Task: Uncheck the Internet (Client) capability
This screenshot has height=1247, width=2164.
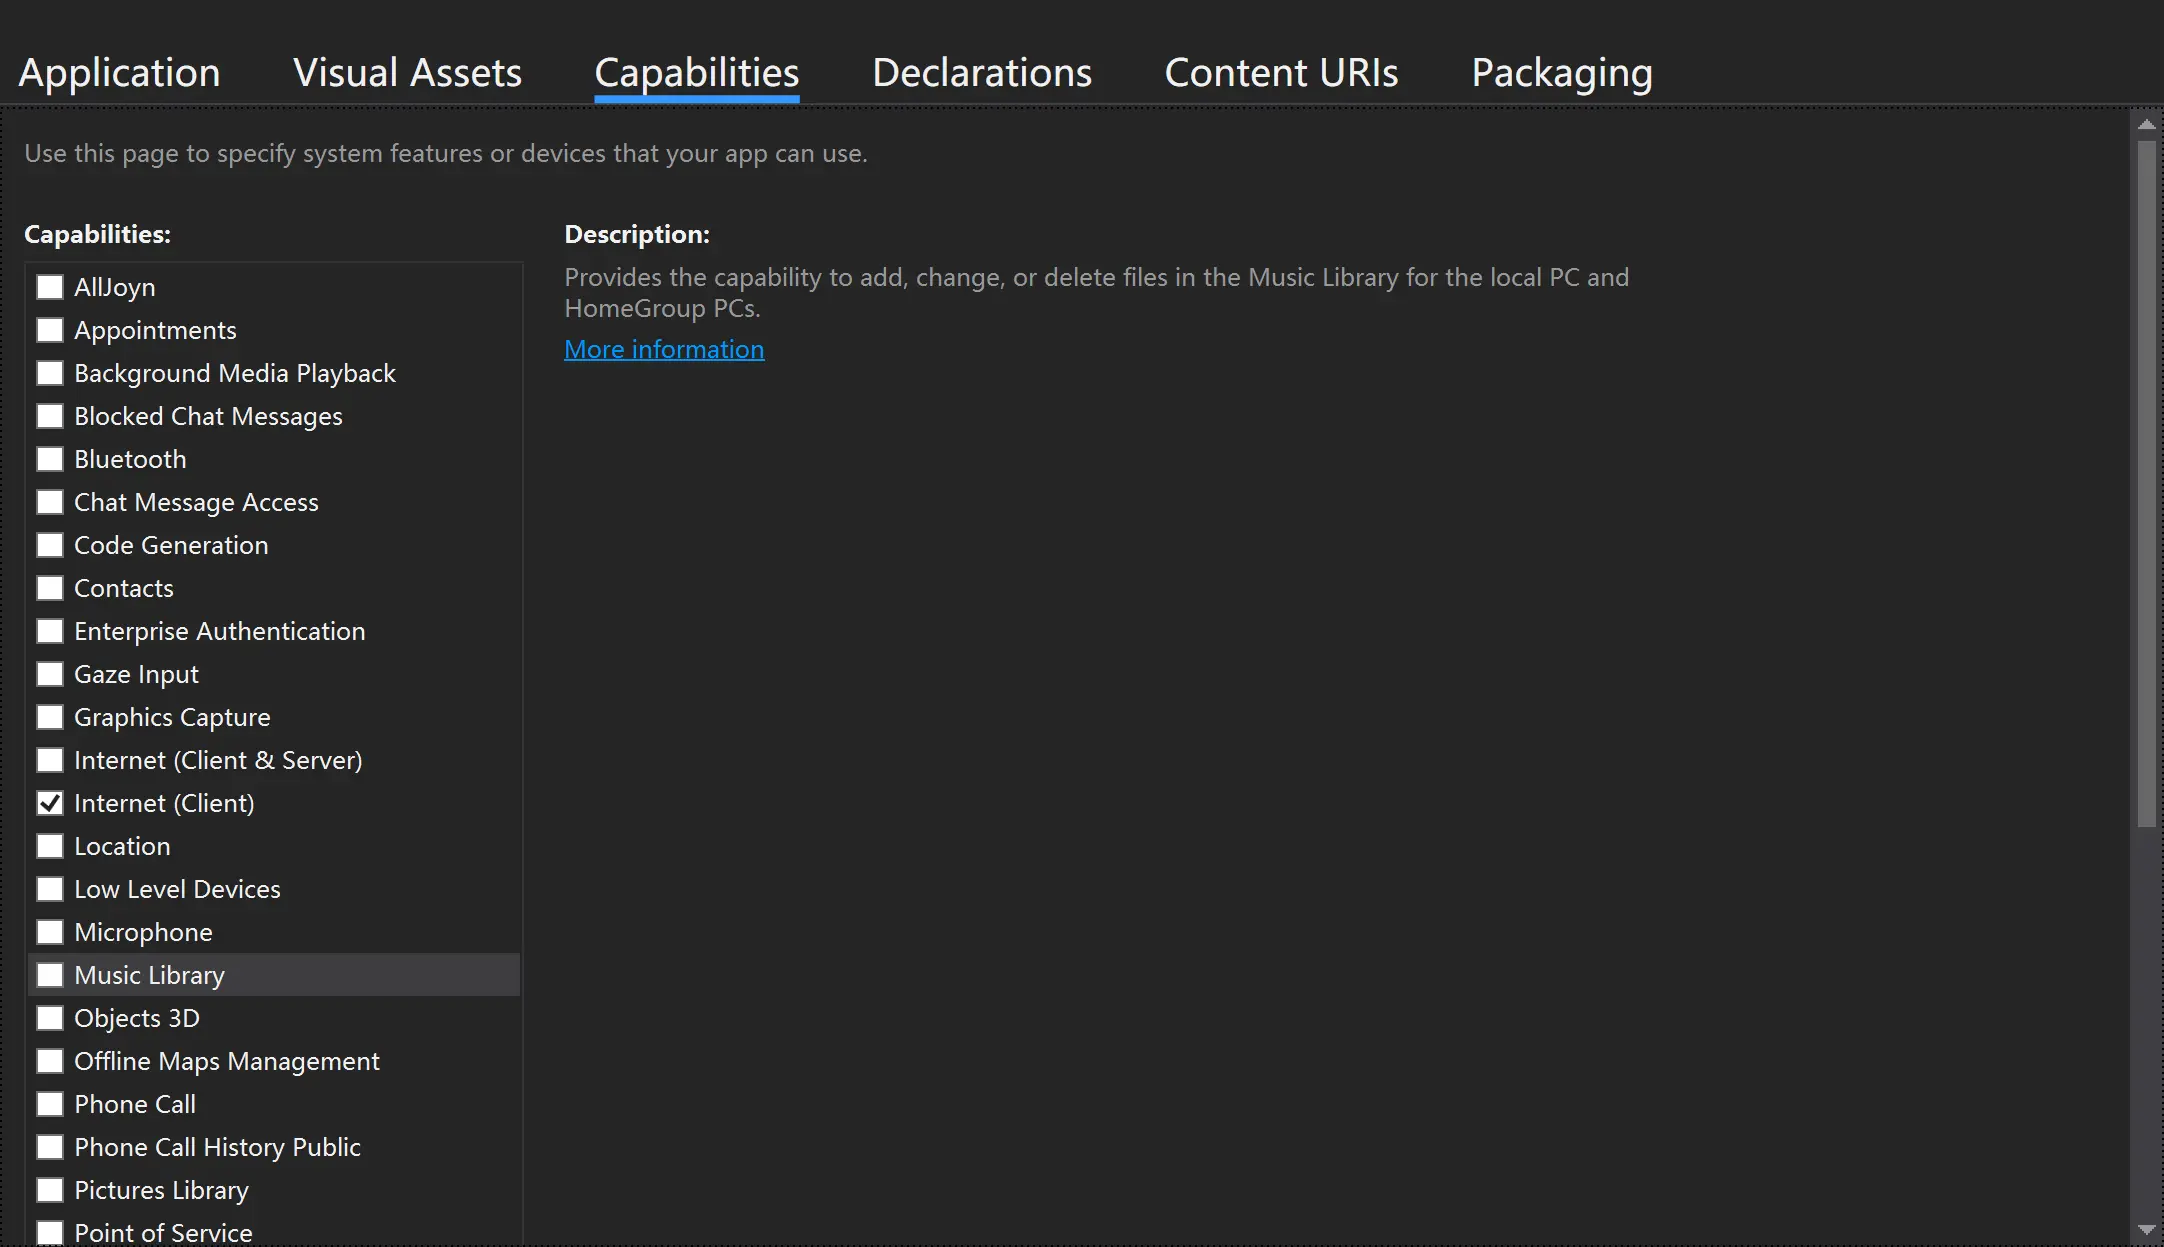Action: (50, 803)
